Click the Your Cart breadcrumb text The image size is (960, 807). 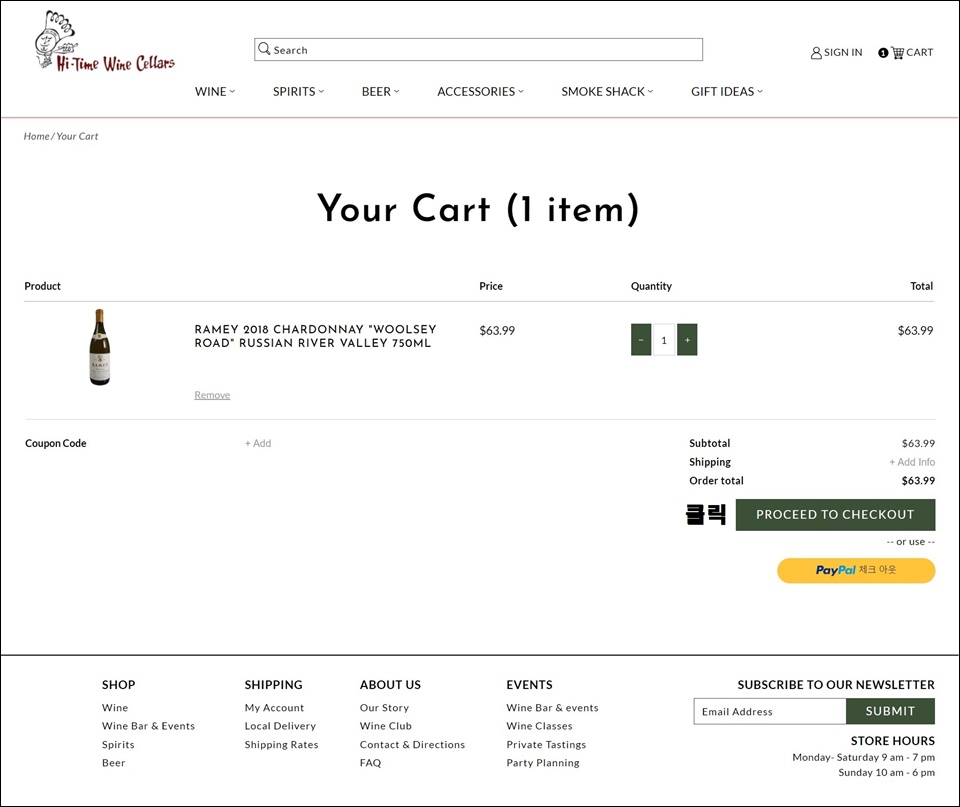tap(77, 136)
